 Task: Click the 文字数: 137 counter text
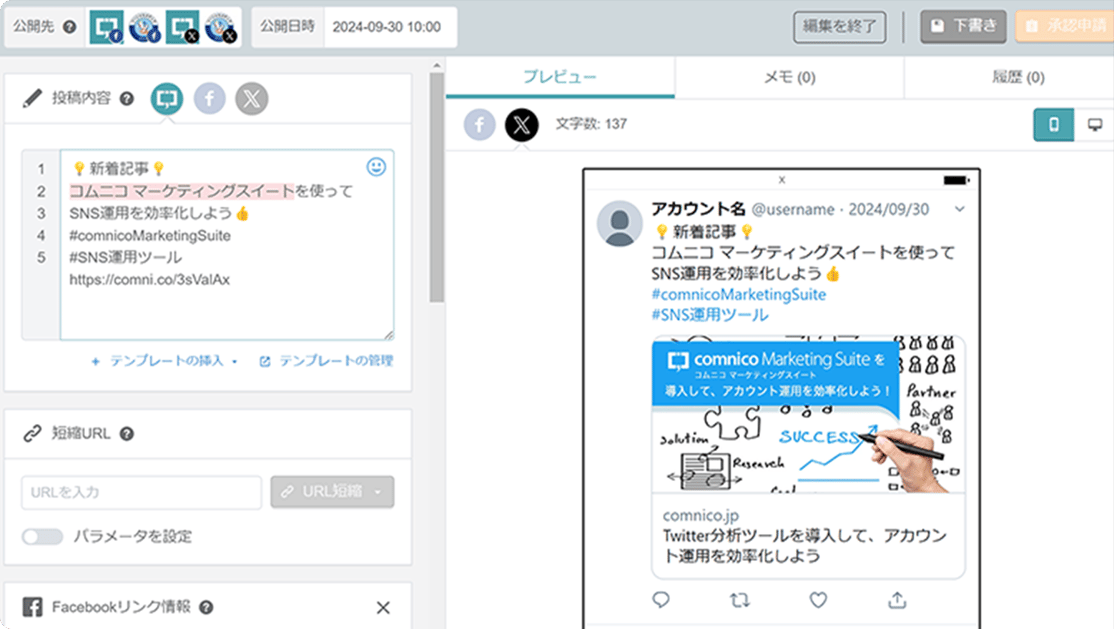tap(591, 124)
